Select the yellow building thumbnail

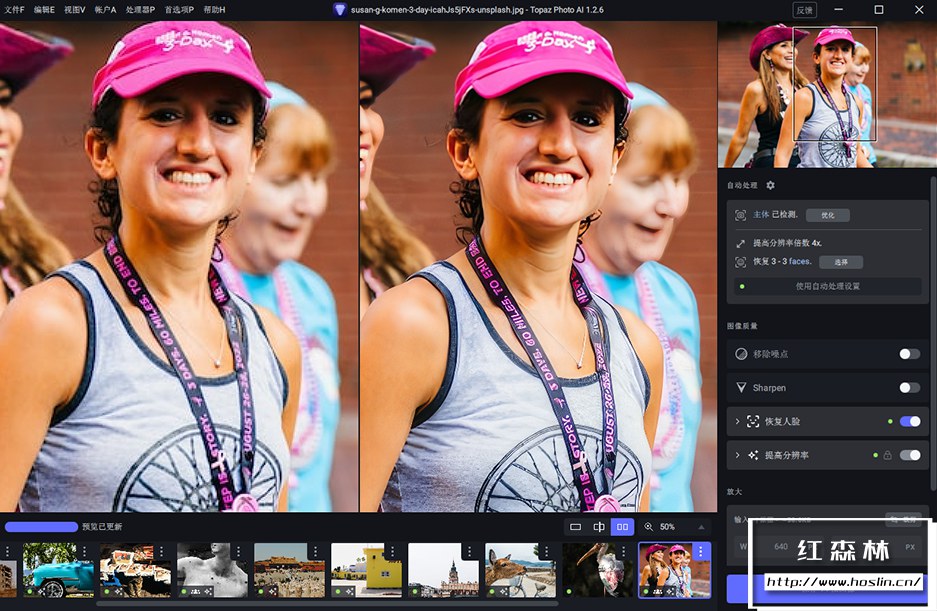pyautogui.click(x=366, y=570)
